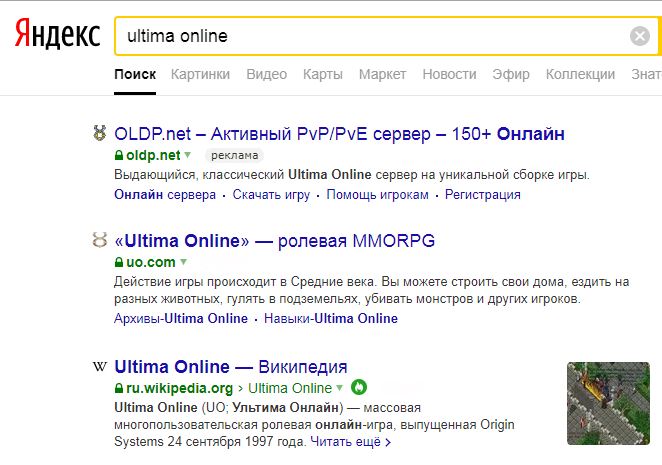
Task: Clear the search field with X icon
Action: pos(639,37)
